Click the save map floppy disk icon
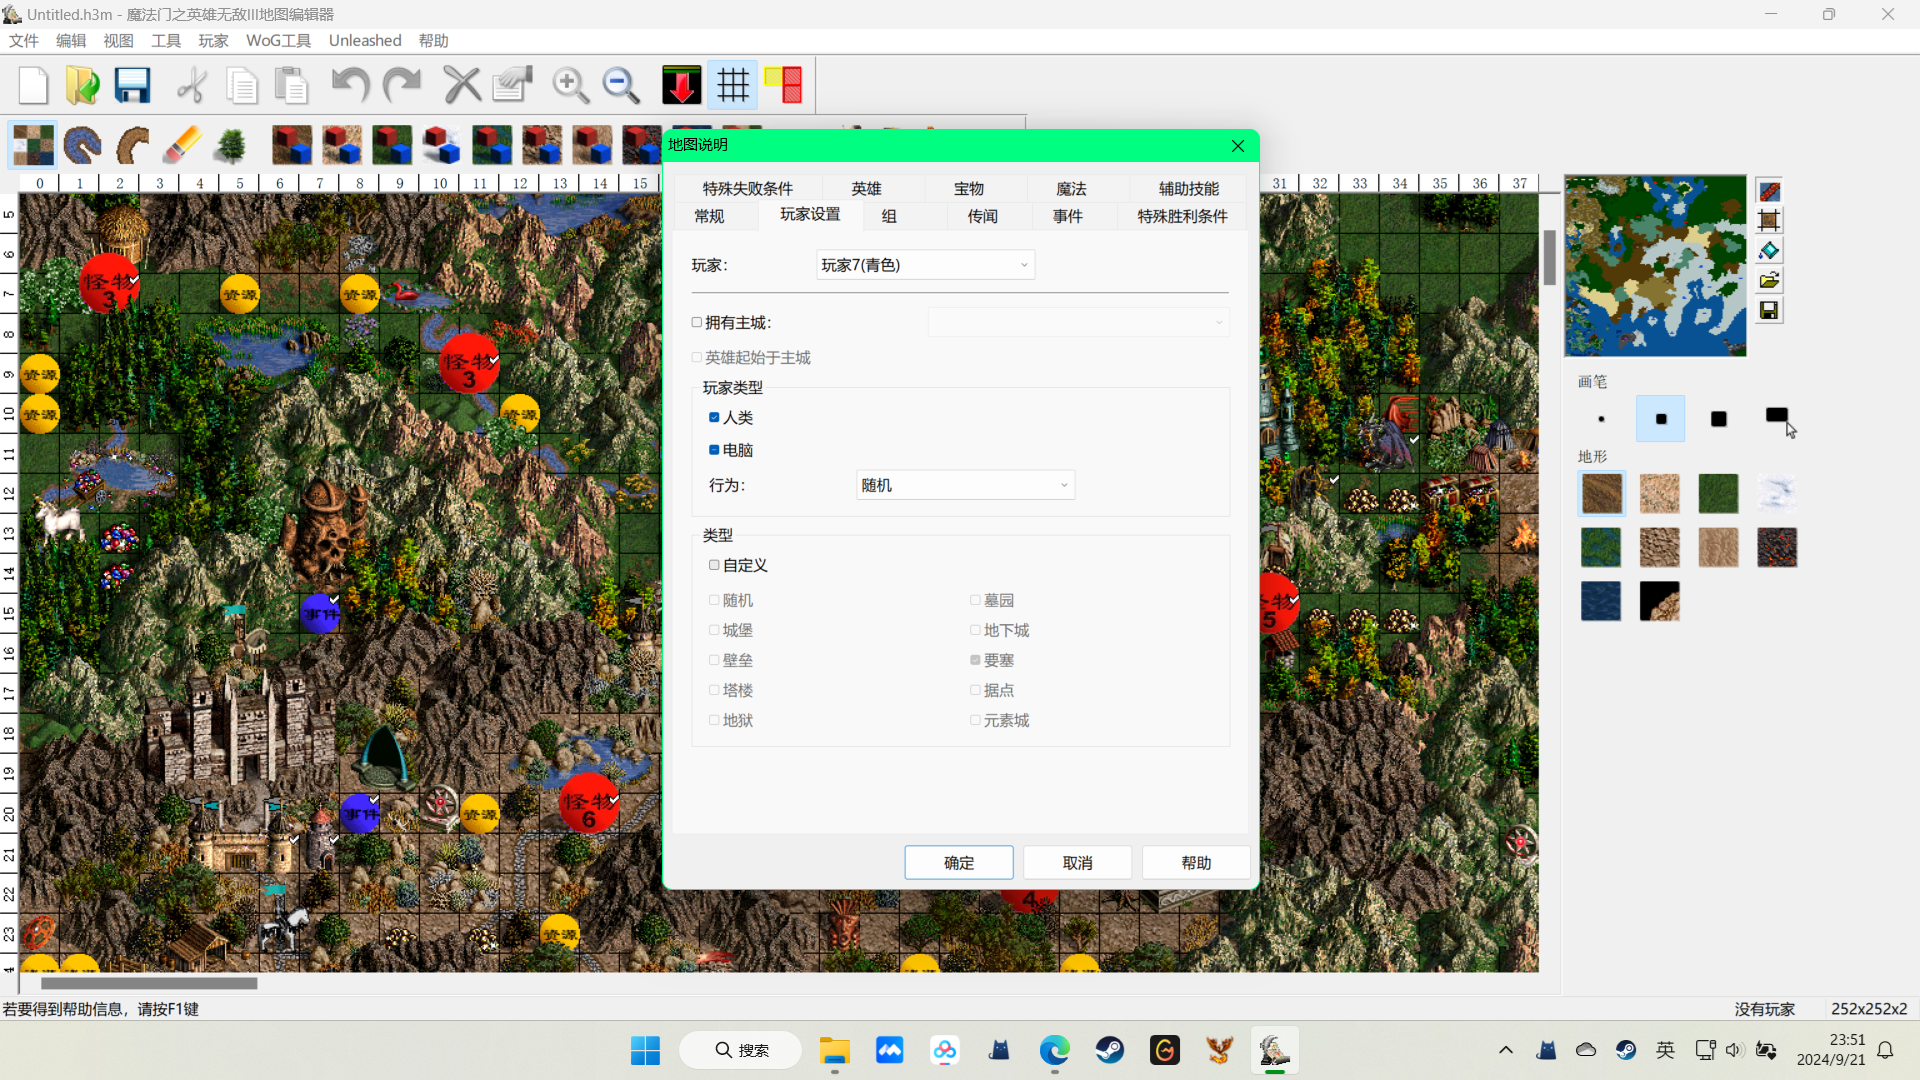The height and width of the screenshot is (1080, 1920). pos(132,85)
